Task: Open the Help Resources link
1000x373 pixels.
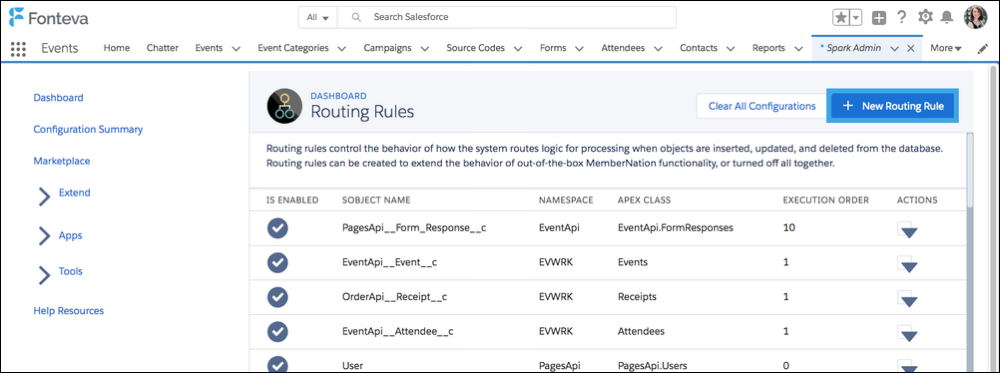Action: (68, 311)
